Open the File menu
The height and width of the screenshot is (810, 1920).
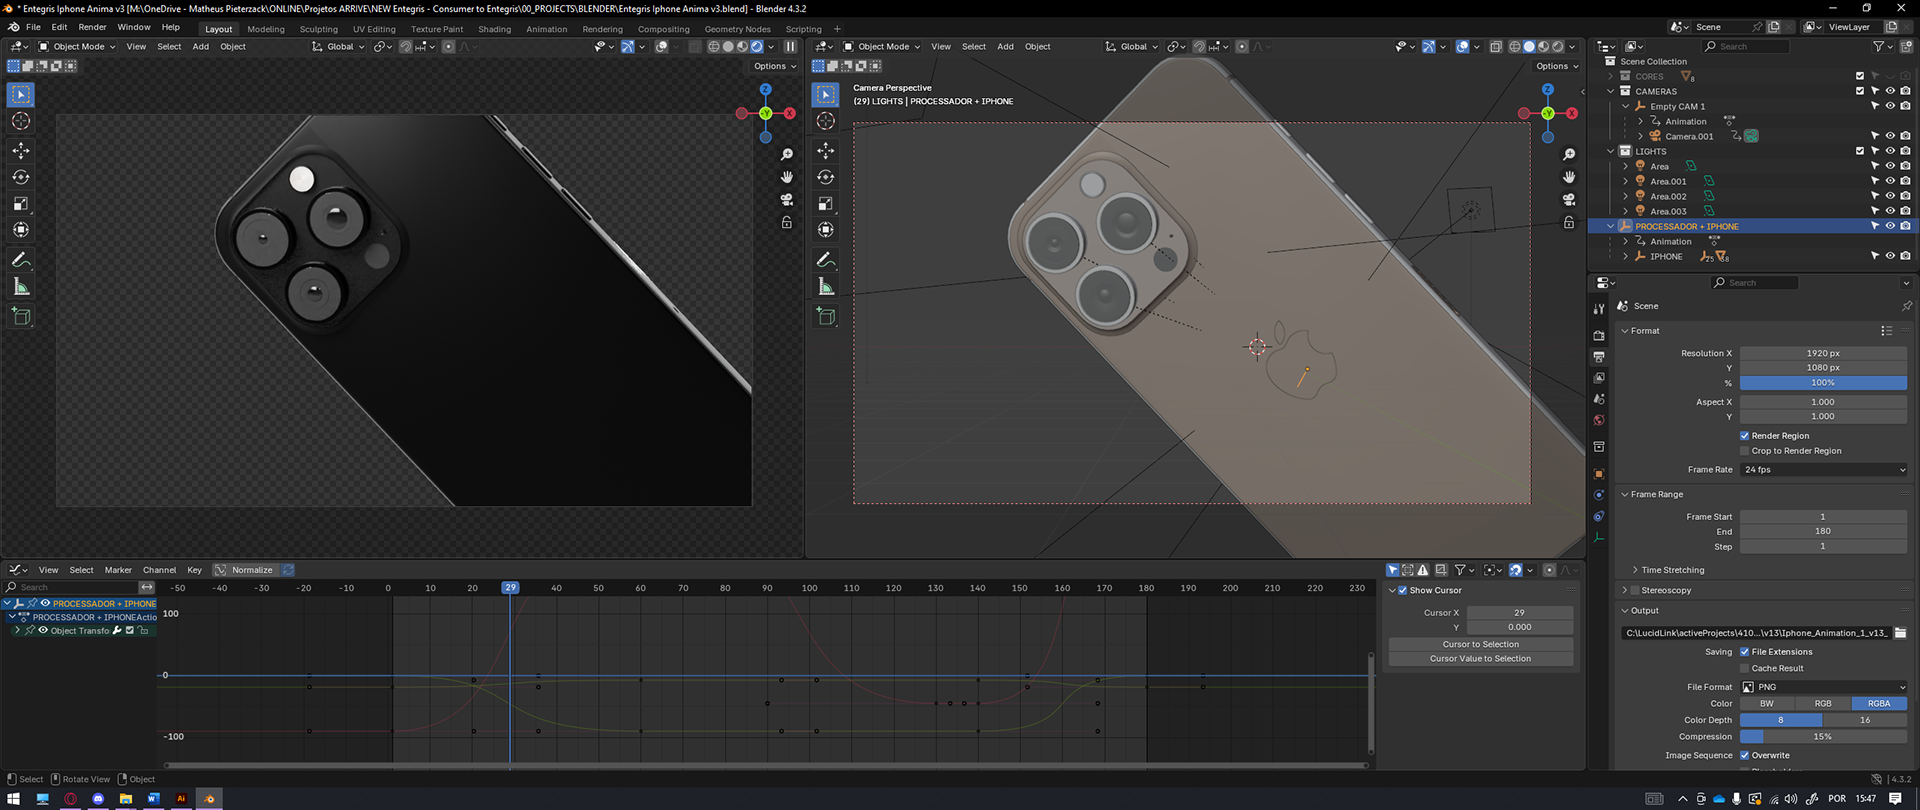[33, 27]
